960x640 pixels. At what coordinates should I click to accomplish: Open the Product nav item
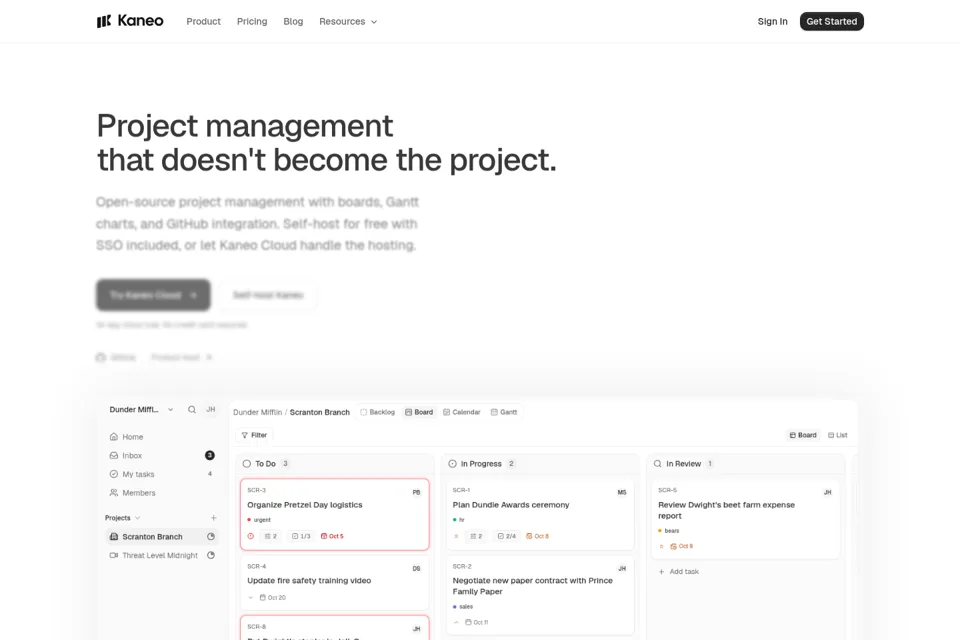pos(203,21)
